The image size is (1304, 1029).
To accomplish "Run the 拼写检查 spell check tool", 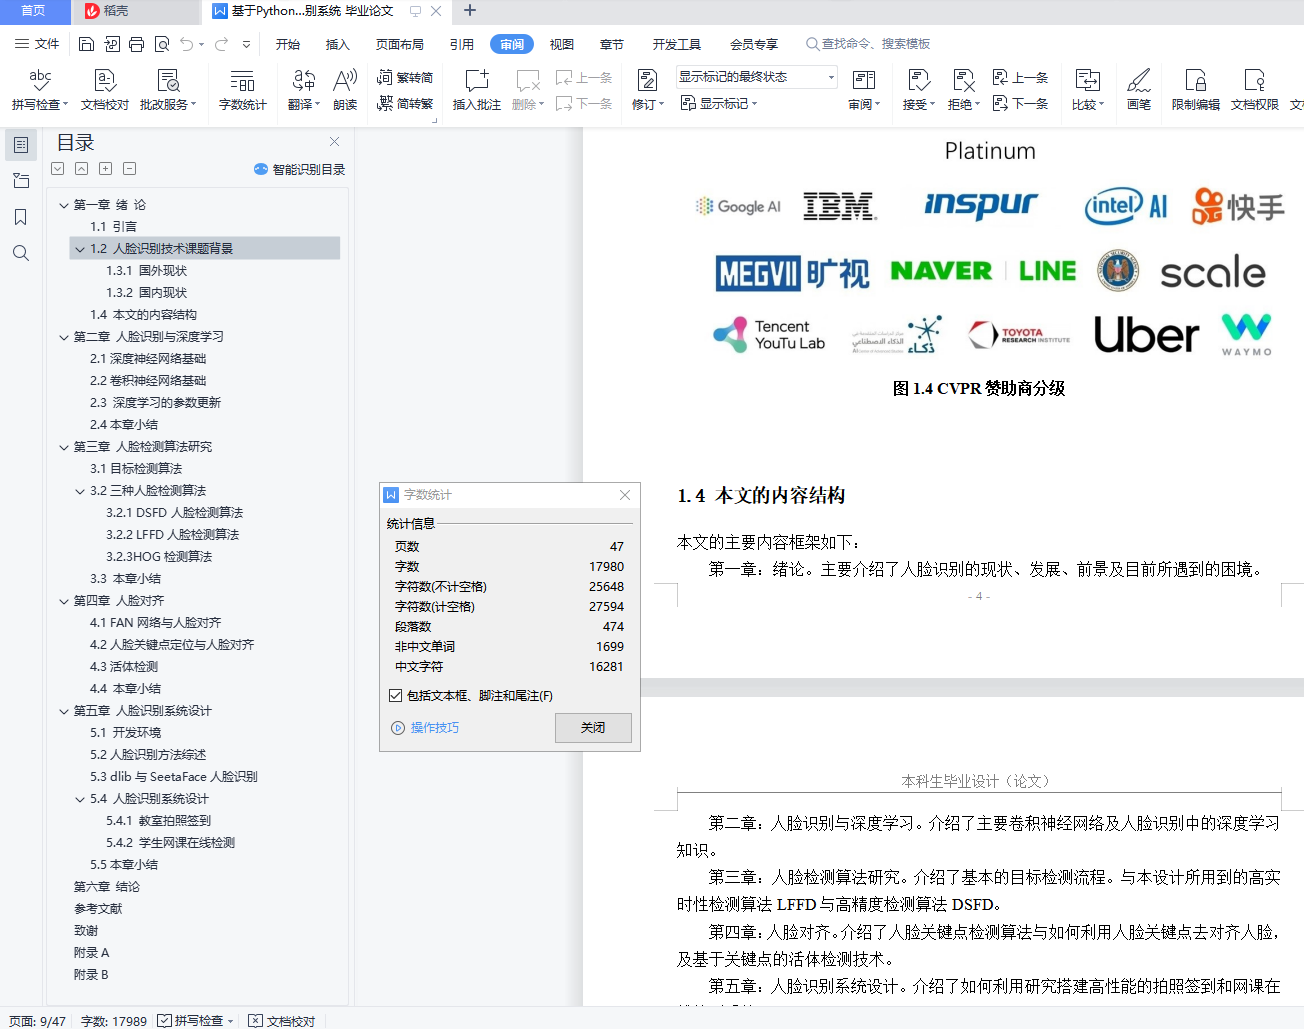I will click(40, 89).
